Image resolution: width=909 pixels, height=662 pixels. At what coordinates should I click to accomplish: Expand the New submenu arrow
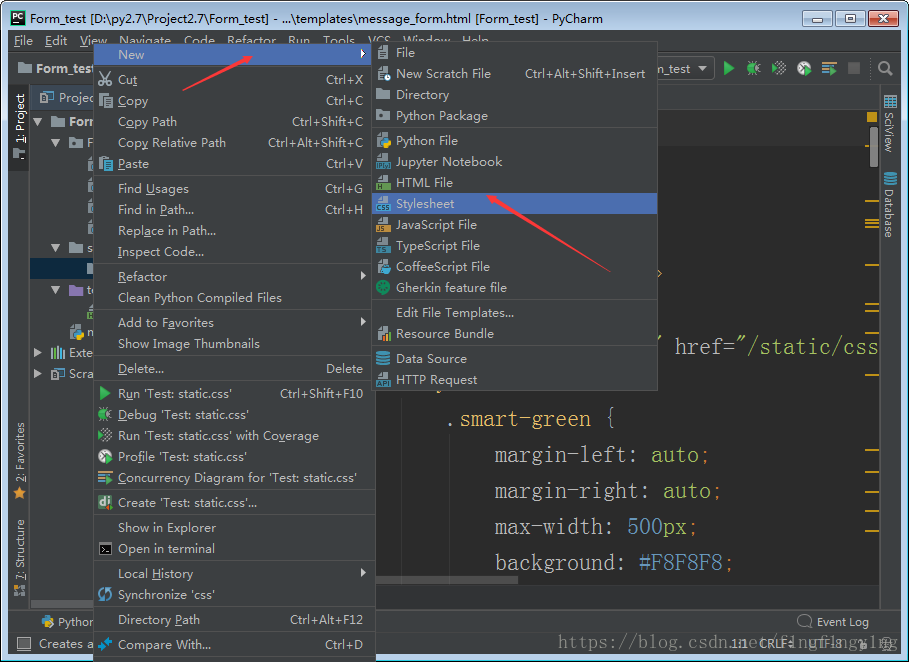(x=363, y=54)
